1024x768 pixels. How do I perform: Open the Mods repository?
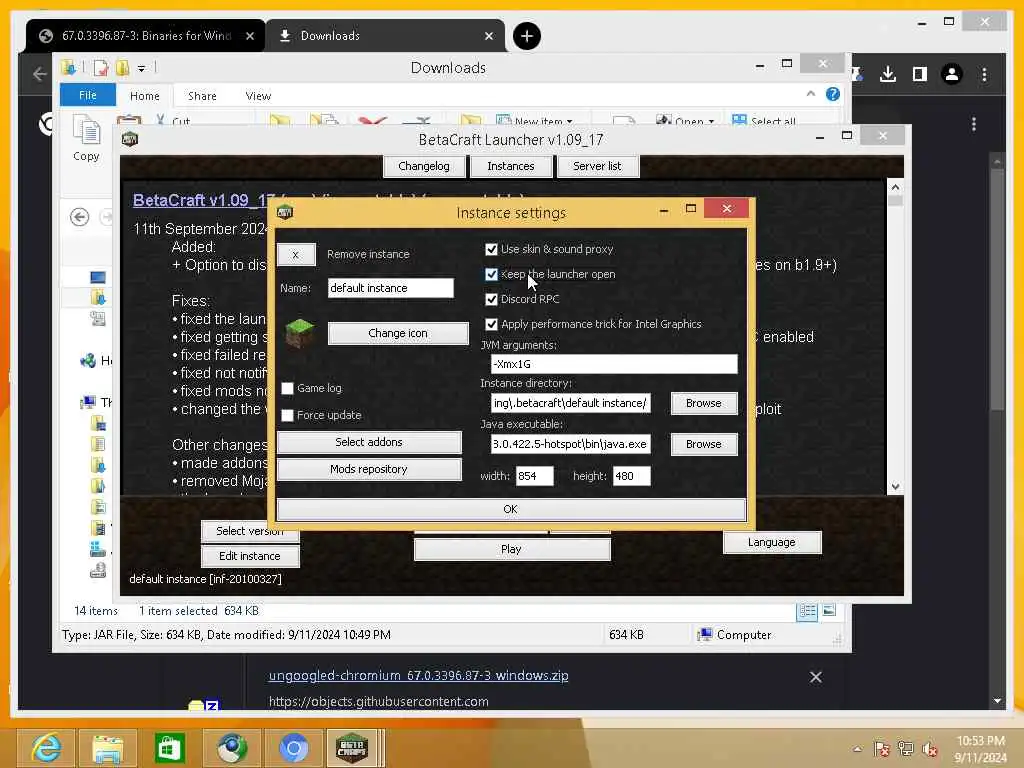tap(369, 470)
